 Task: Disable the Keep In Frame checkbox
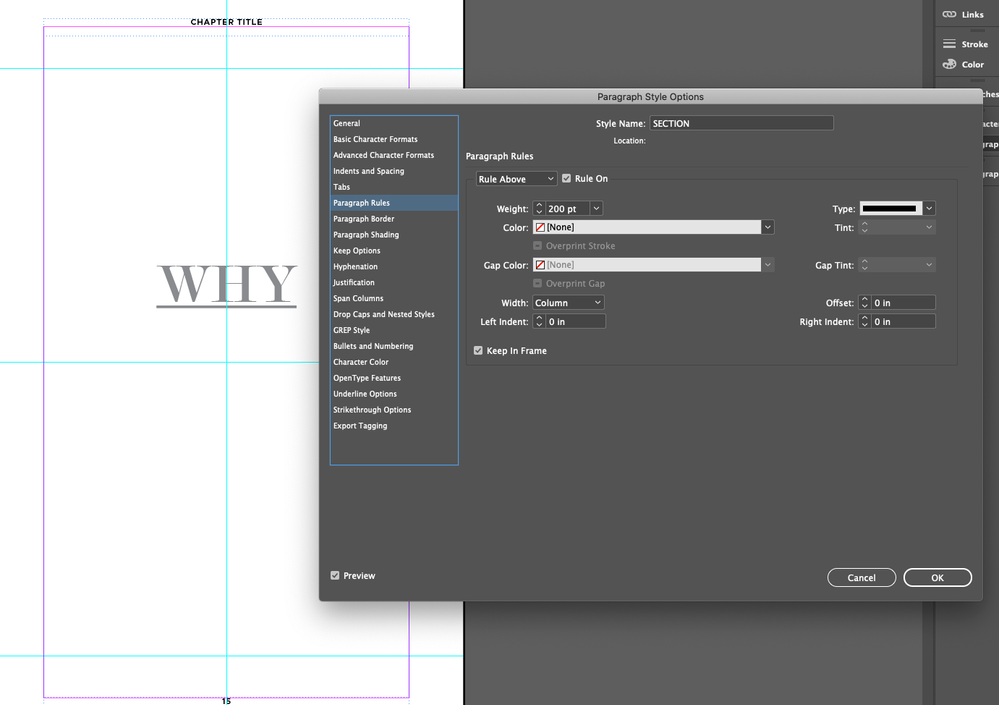coord(478,350)
